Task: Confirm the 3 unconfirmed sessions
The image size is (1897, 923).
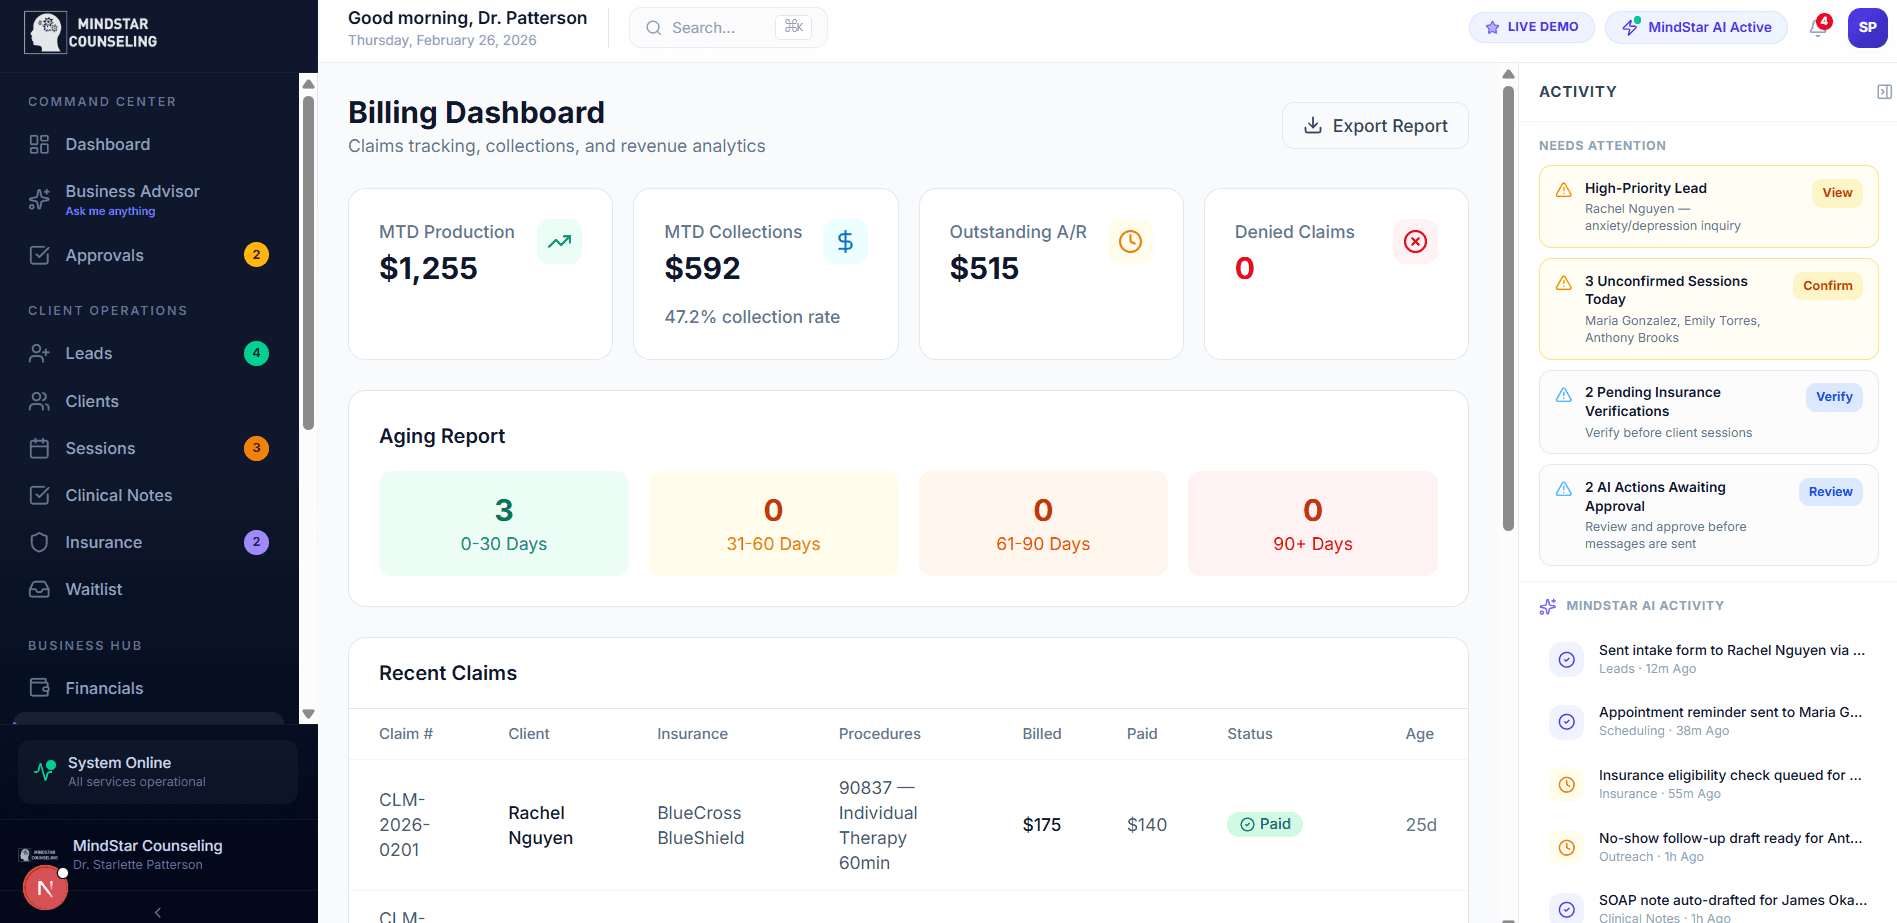Action: point(1827,286)
